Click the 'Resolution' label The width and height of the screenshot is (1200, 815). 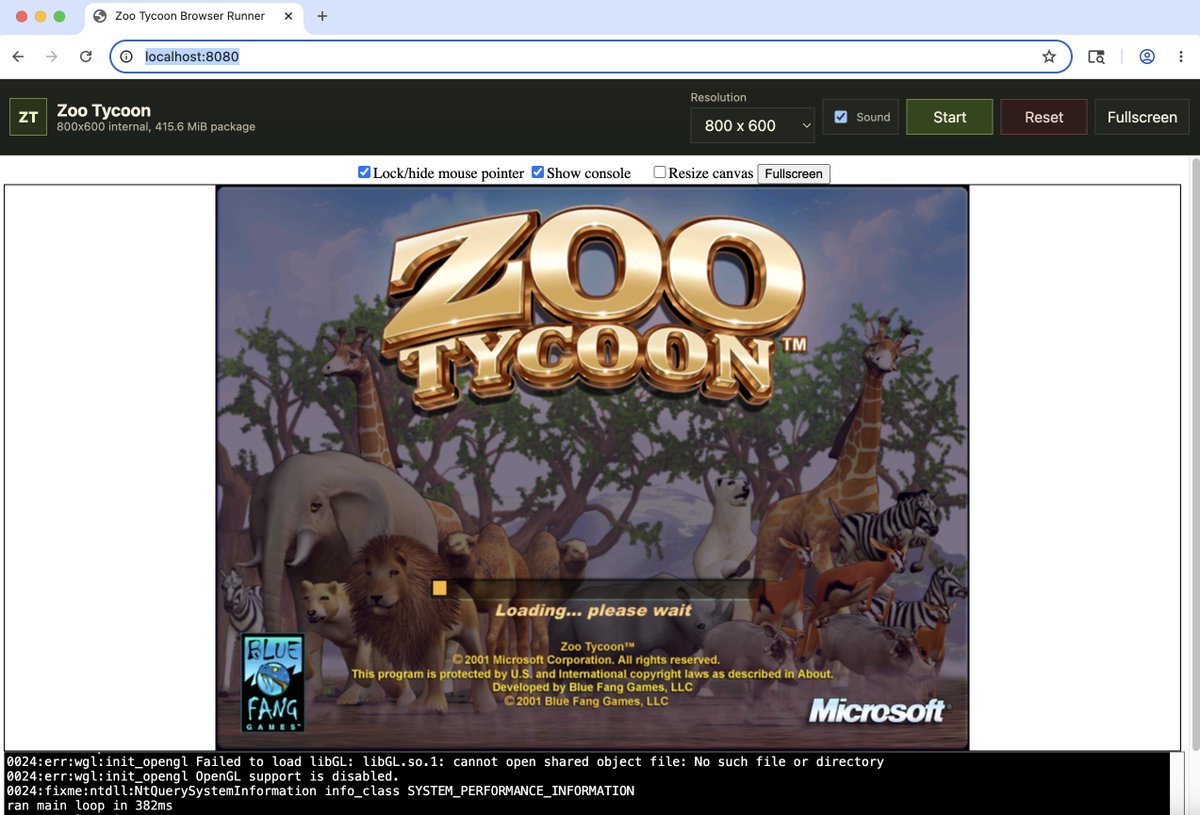[x=719, y=97]
